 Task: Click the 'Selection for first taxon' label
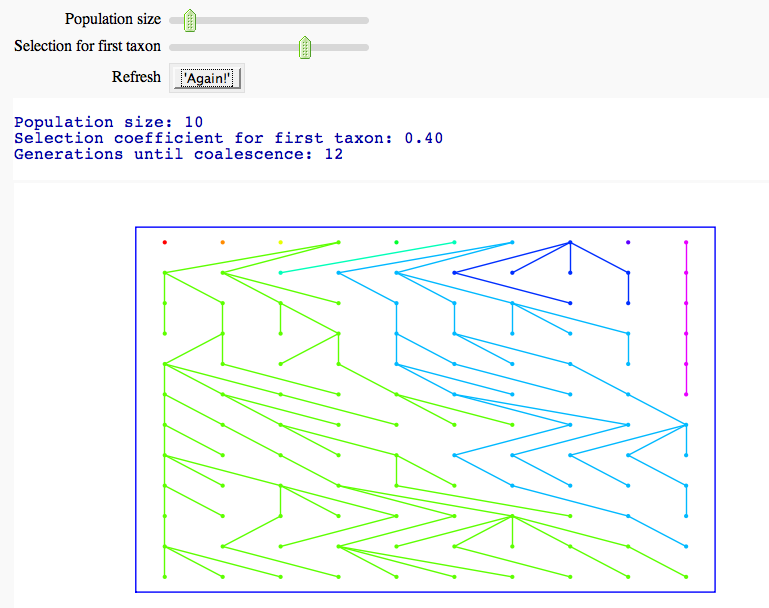87,47
